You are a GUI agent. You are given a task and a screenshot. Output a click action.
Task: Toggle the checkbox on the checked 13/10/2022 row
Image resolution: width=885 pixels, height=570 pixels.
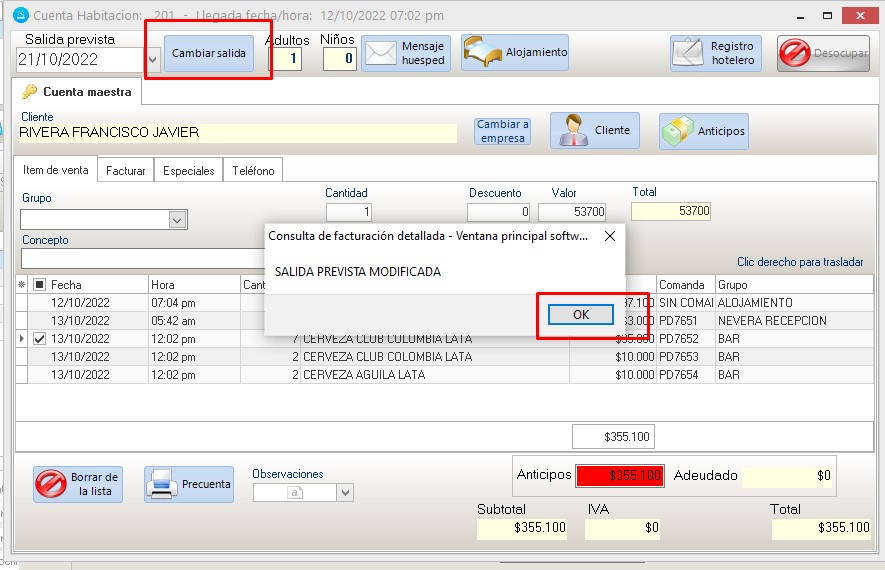pos(39,339)
